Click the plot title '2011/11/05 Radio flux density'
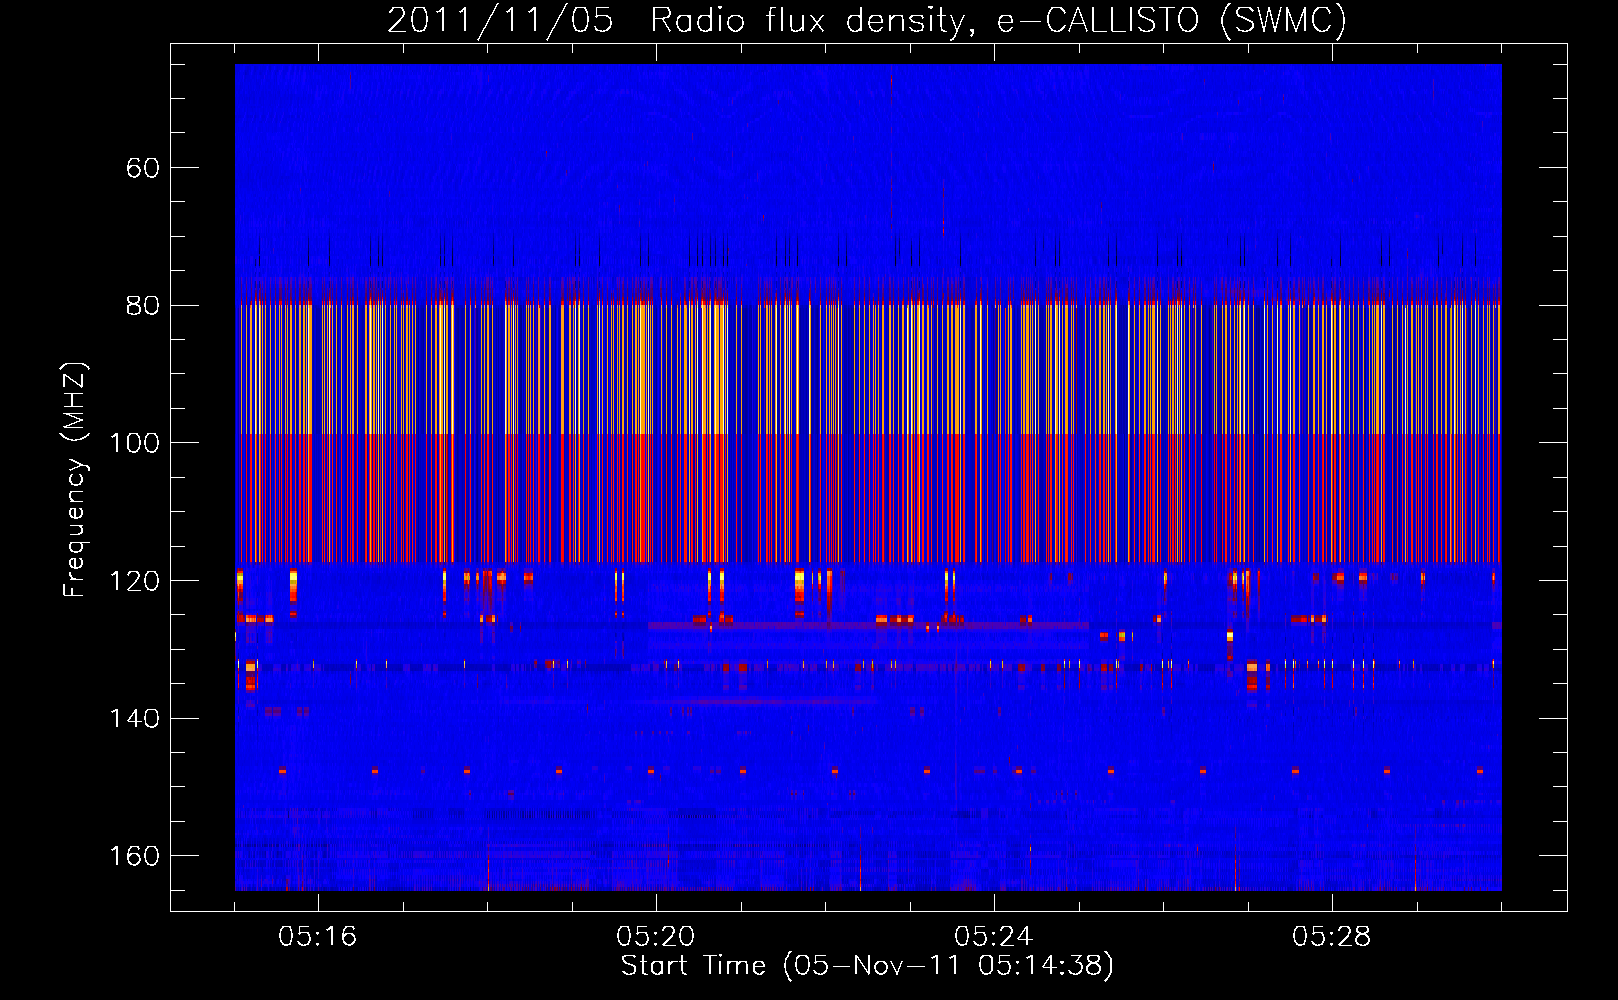 click(867, 20)
